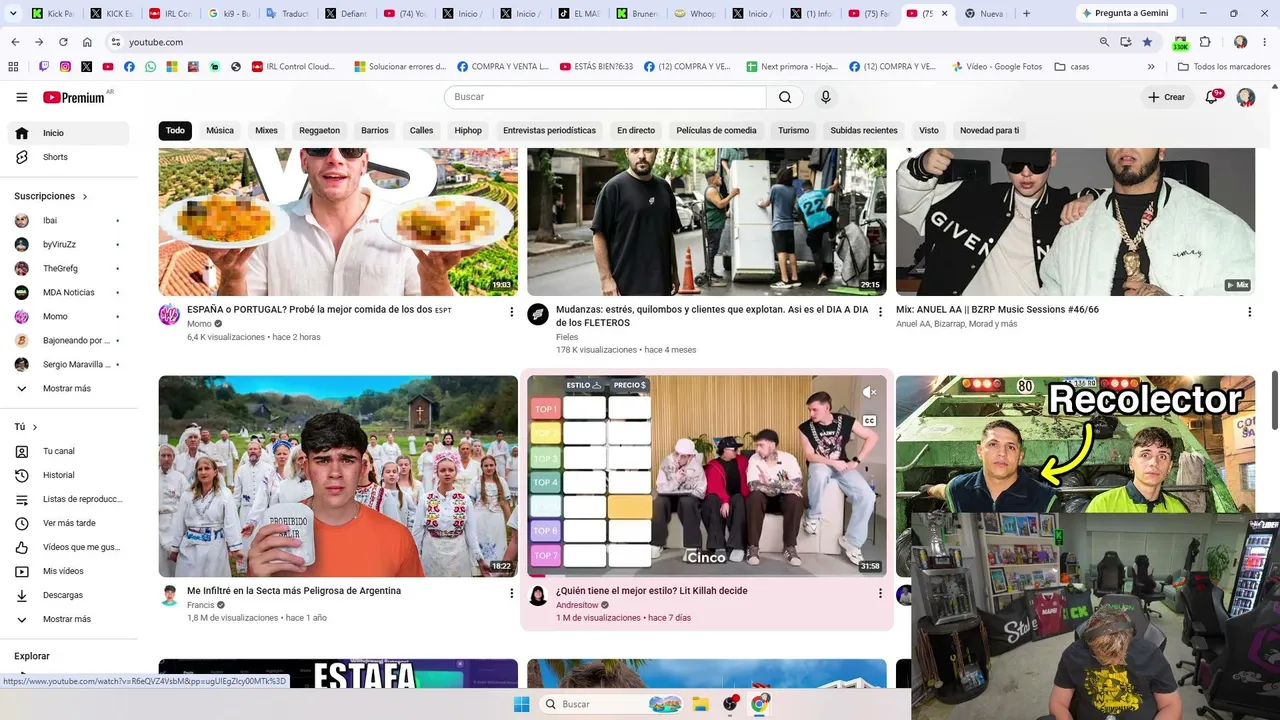Open the Instagram bookmark icon

(x=65, y=67)
